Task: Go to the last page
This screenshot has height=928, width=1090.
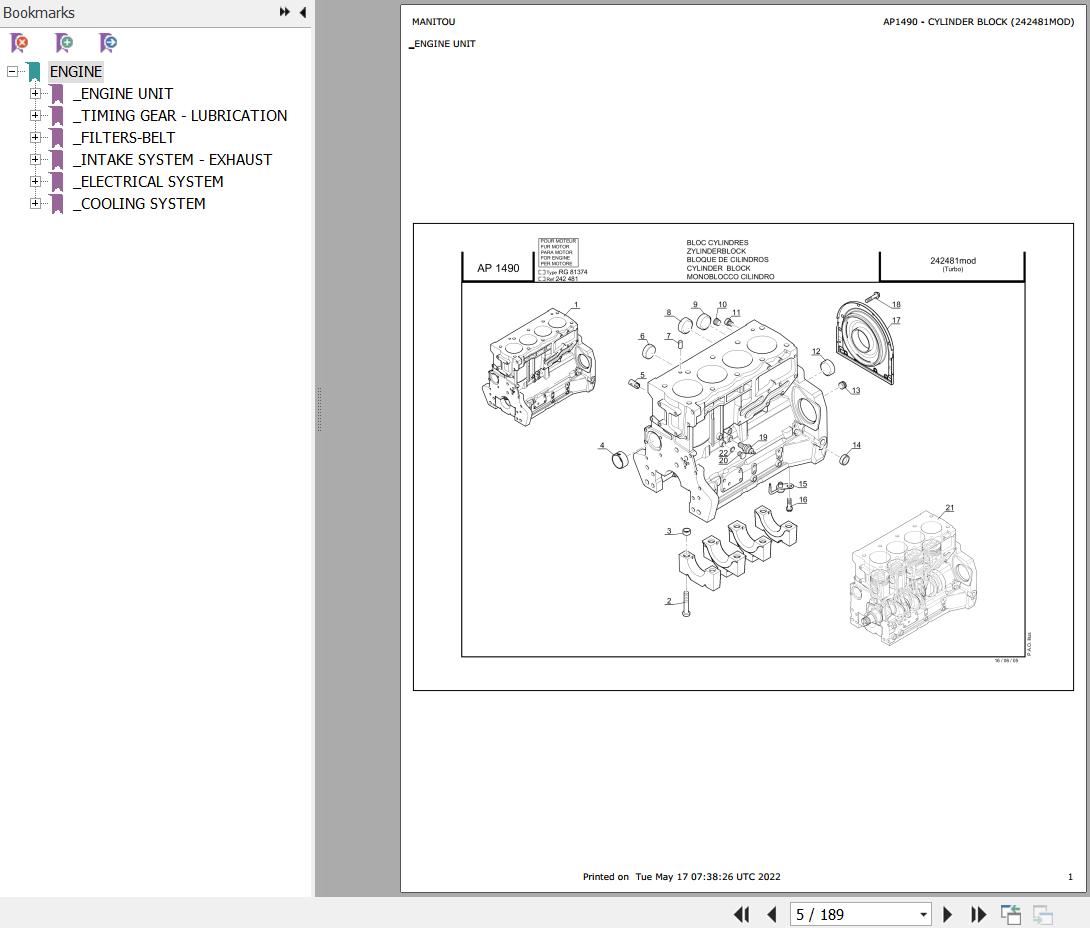Action: coord(978,915)
